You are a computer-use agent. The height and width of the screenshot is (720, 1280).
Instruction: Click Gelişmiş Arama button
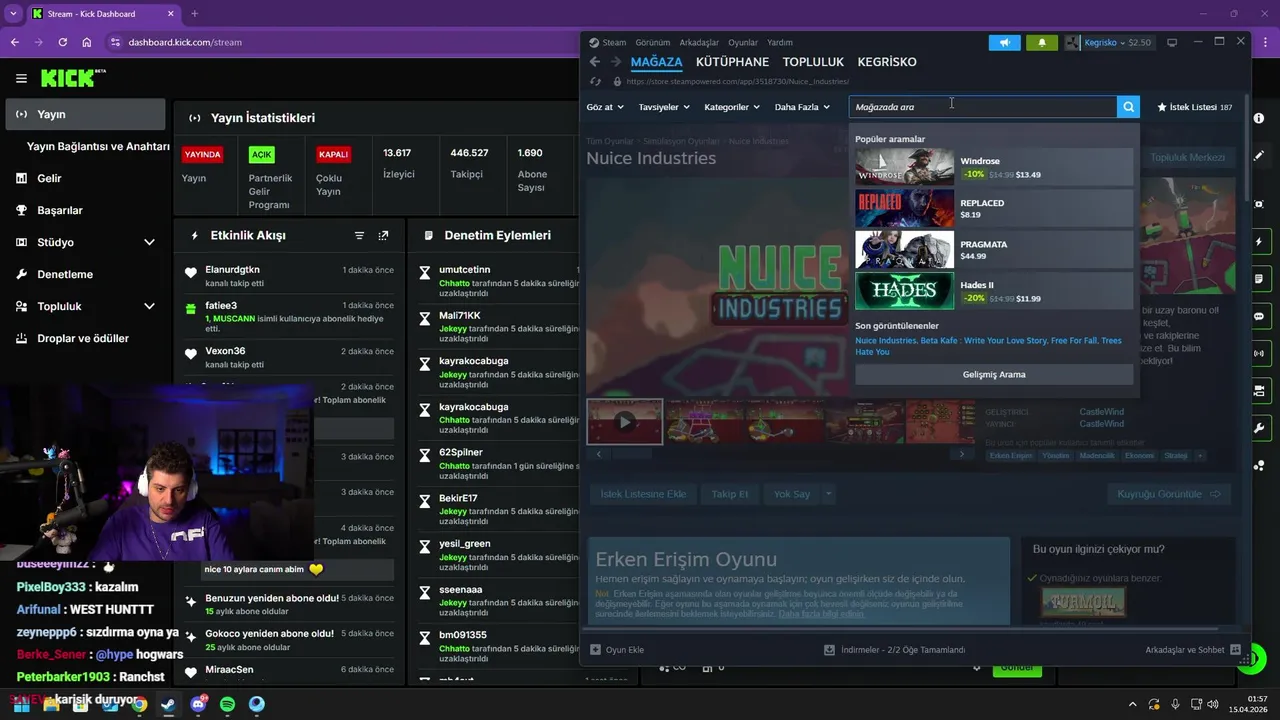point(994,375)
